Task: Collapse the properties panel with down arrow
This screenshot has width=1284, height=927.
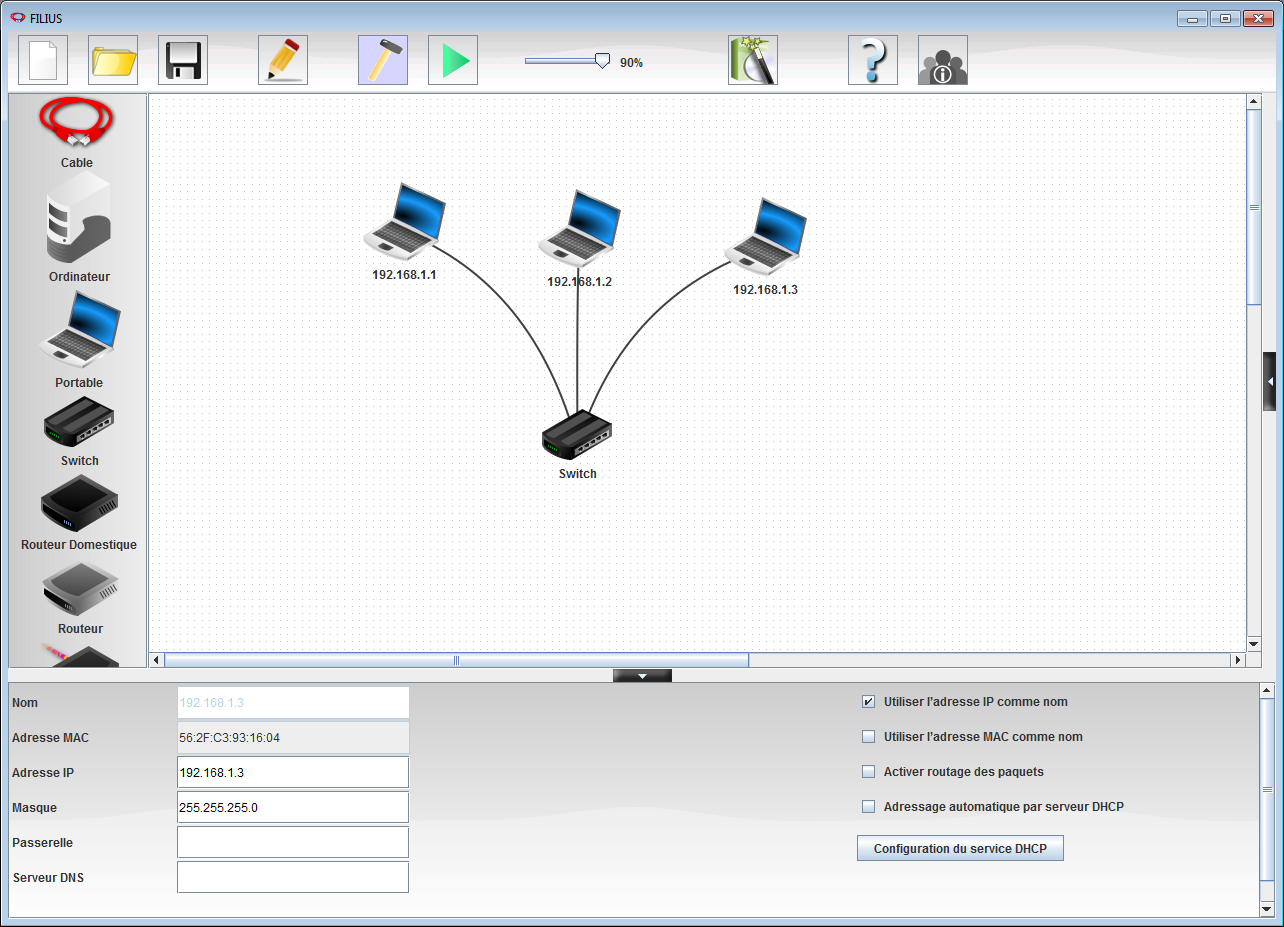Action: tap(642, 676)
